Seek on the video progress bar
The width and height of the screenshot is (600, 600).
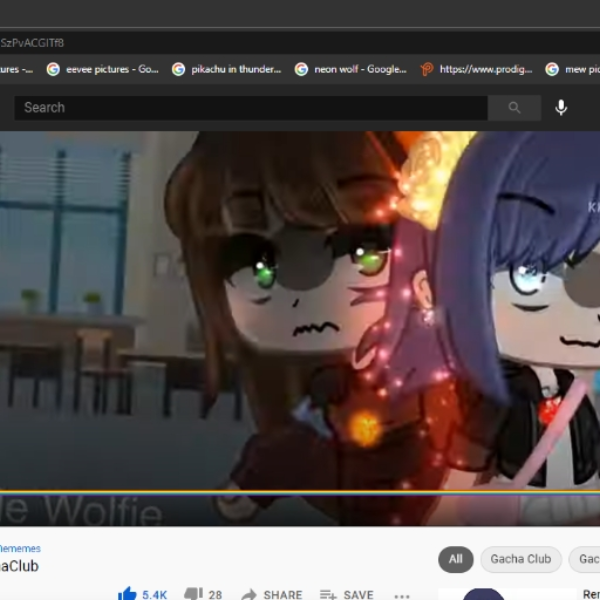[x=300, y=492]
